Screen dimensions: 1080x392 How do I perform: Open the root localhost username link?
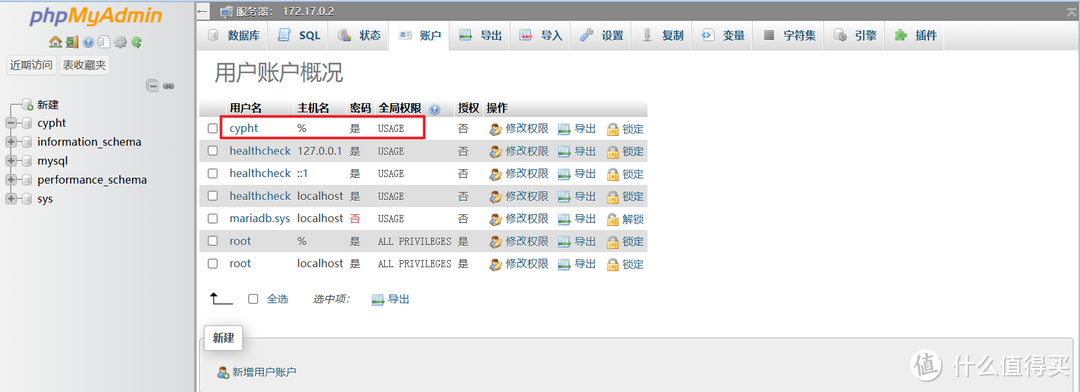[240, 264]
